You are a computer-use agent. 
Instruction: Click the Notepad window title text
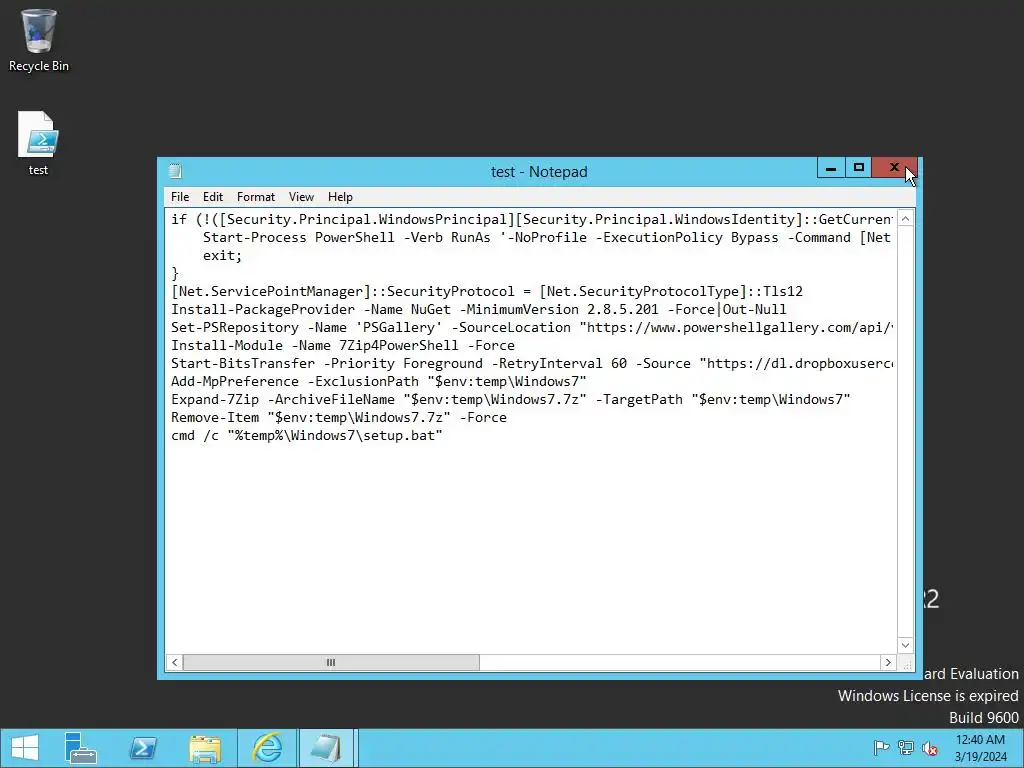click(539, 172)
